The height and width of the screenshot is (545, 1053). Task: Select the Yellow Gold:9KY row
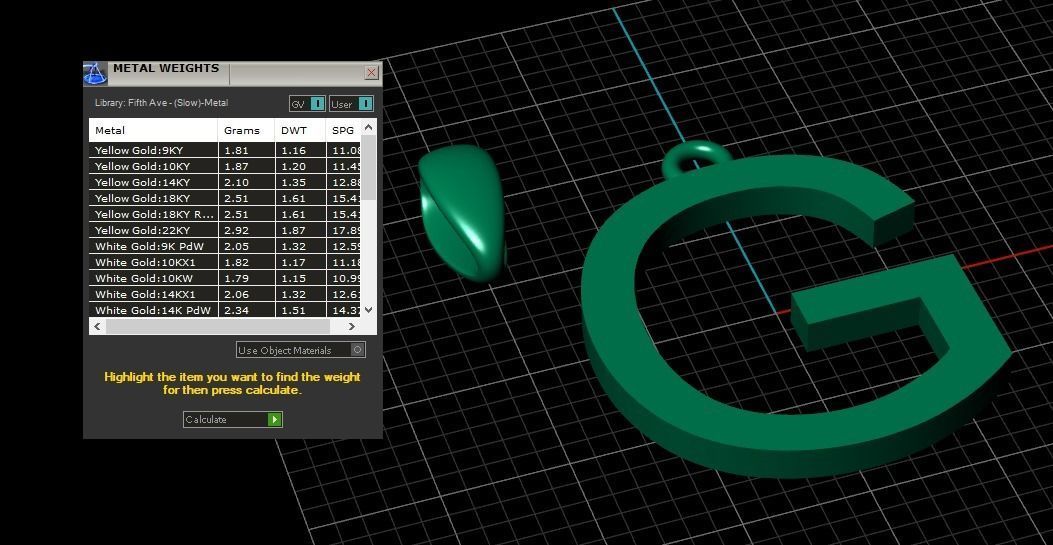click(225, 150)
